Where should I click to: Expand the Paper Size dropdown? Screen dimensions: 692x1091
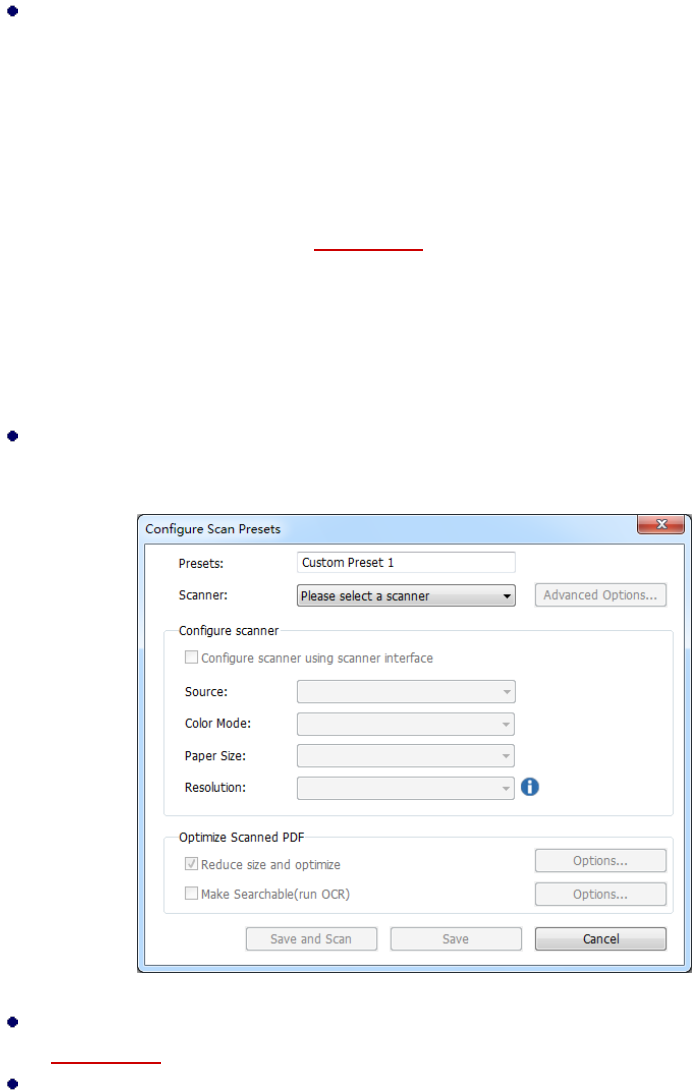(x=406, y=756)
